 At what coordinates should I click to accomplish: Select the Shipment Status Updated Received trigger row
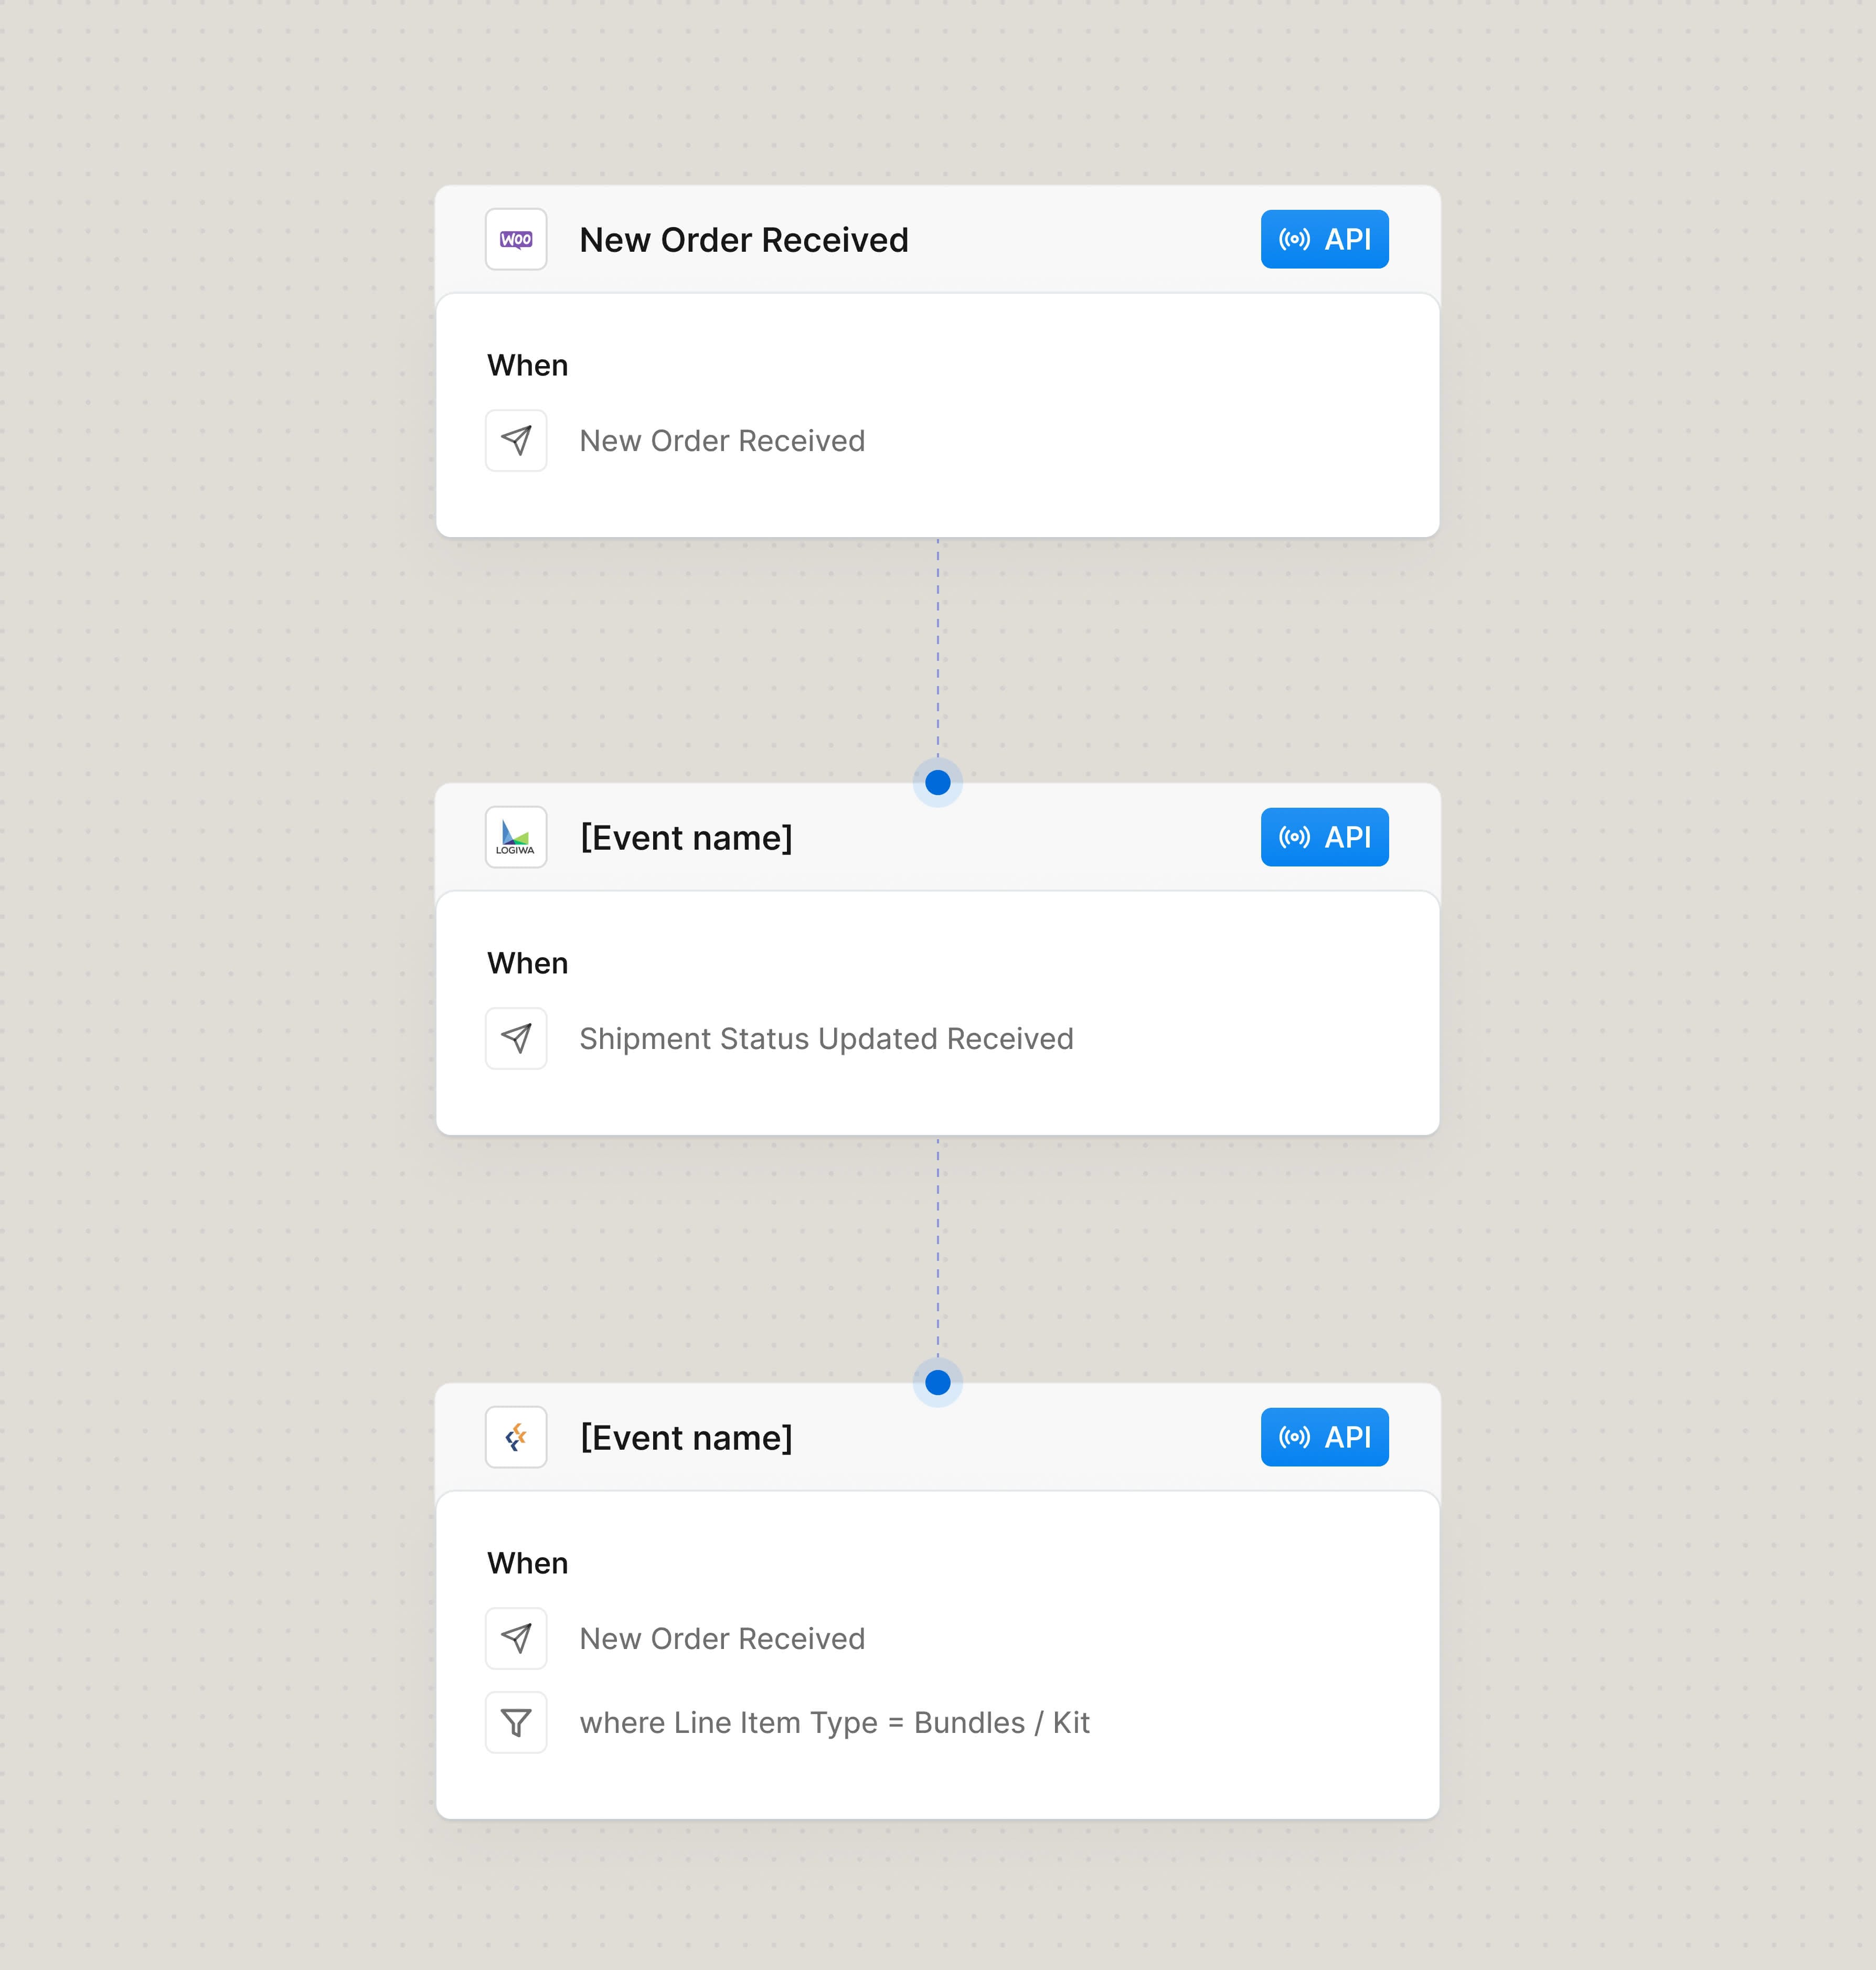coord(826,1038)
